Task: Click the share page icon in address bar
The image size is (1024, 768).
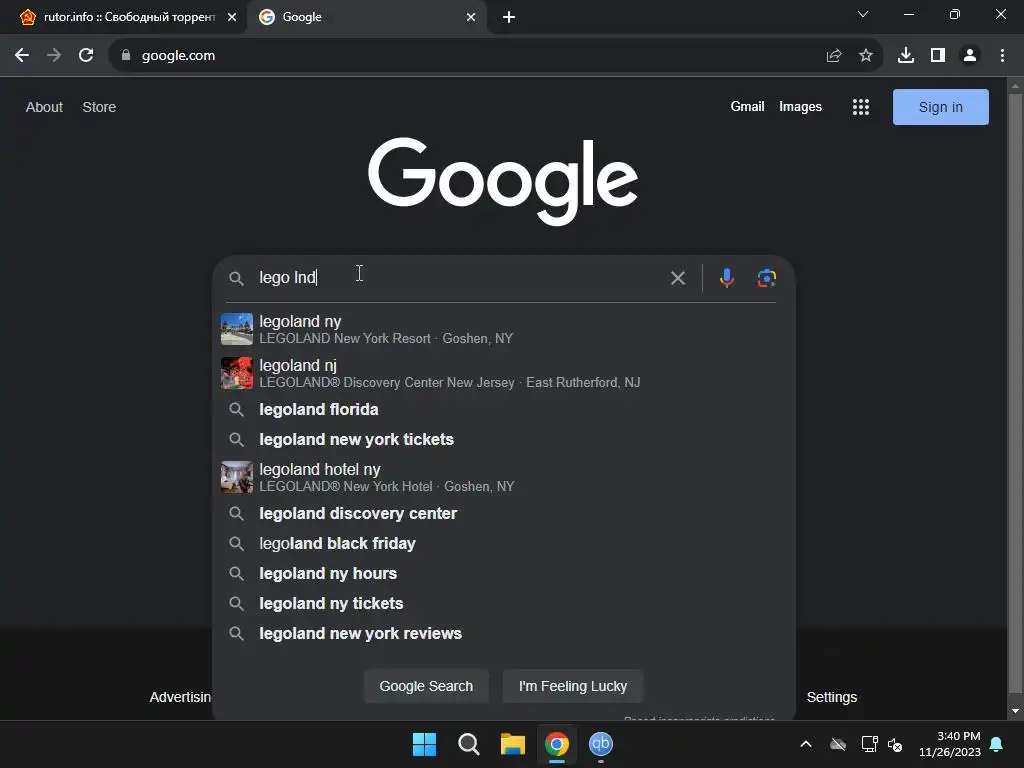Action: tap(834, 56)
